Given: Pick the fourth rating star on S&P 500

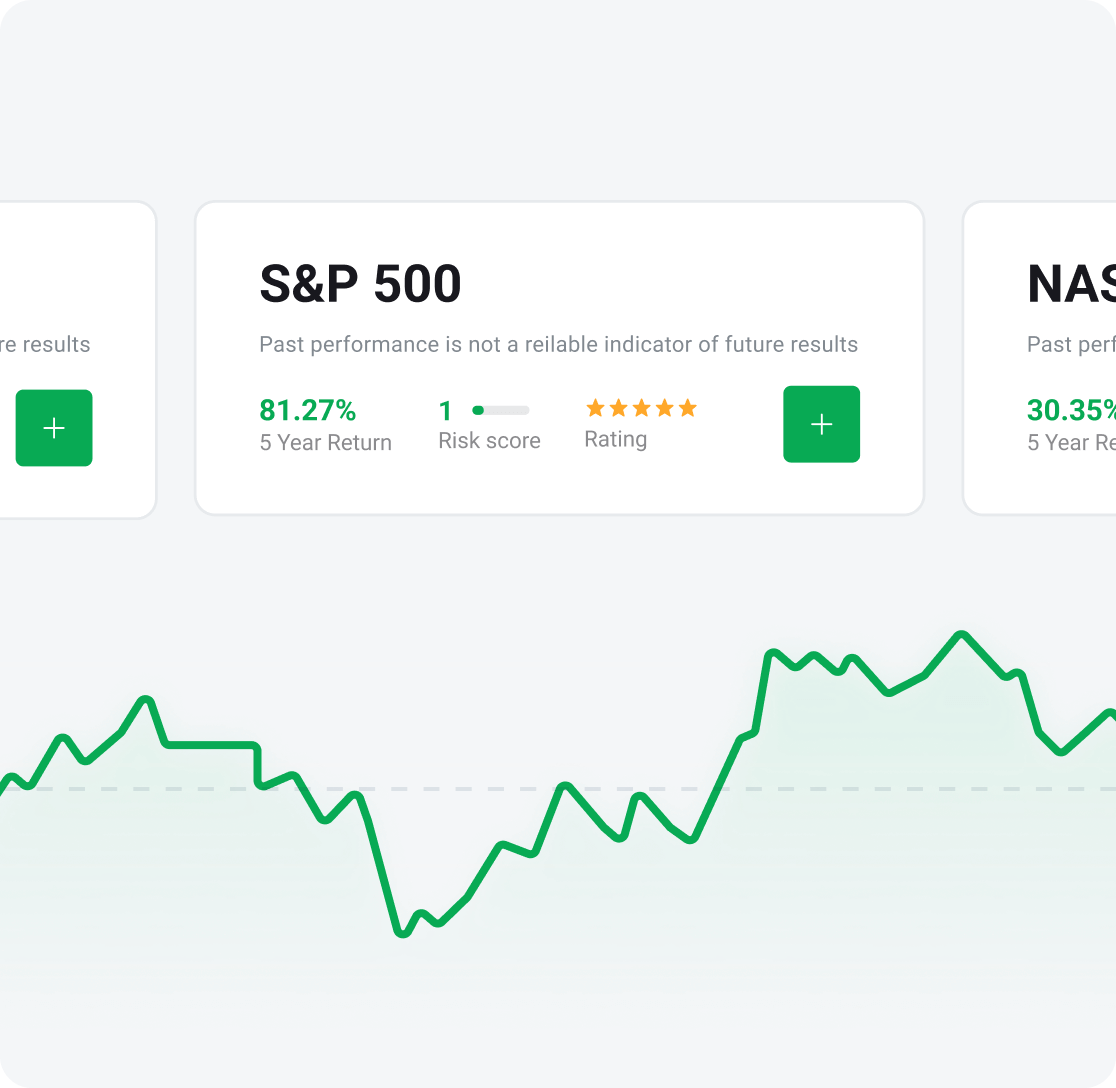Looking at the screenshot, I should (x=664, y=408).
